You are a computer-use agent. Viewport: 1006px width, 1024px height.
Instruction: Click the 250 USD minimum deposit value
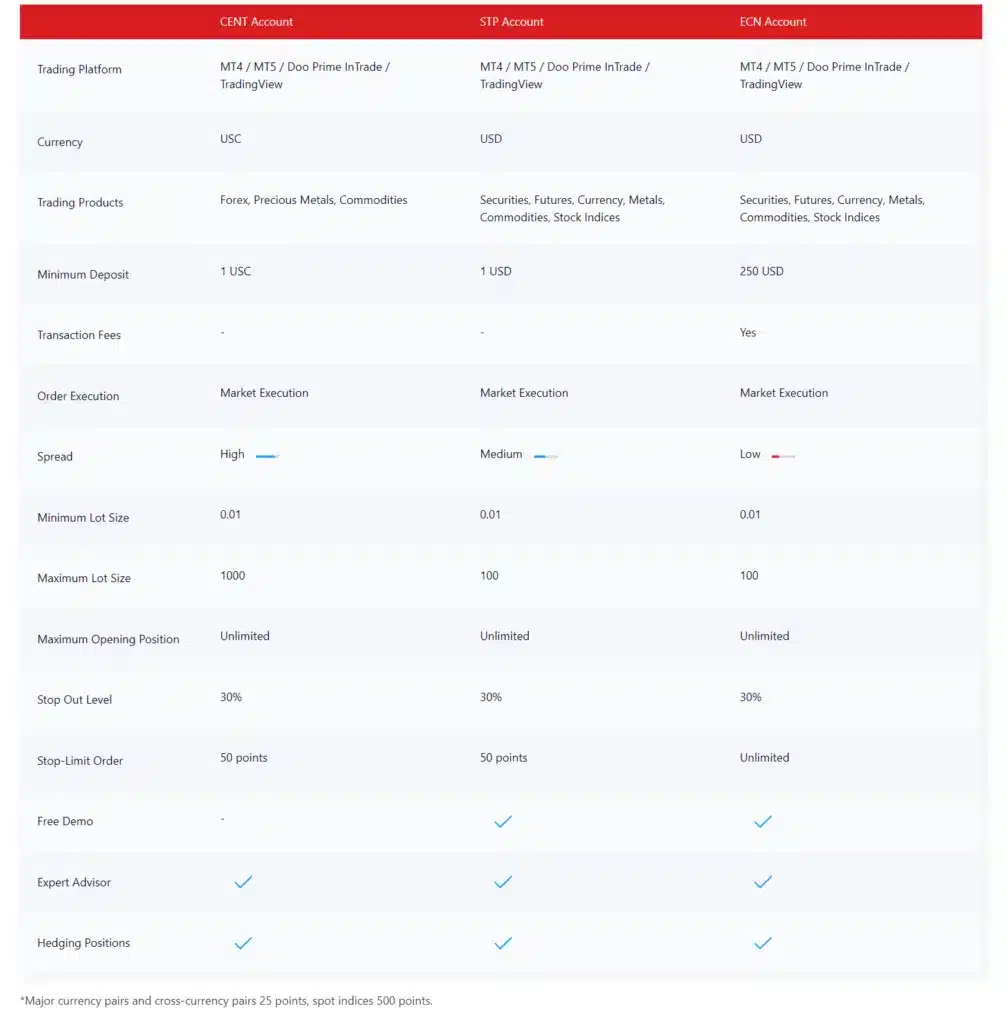point(761,271)
